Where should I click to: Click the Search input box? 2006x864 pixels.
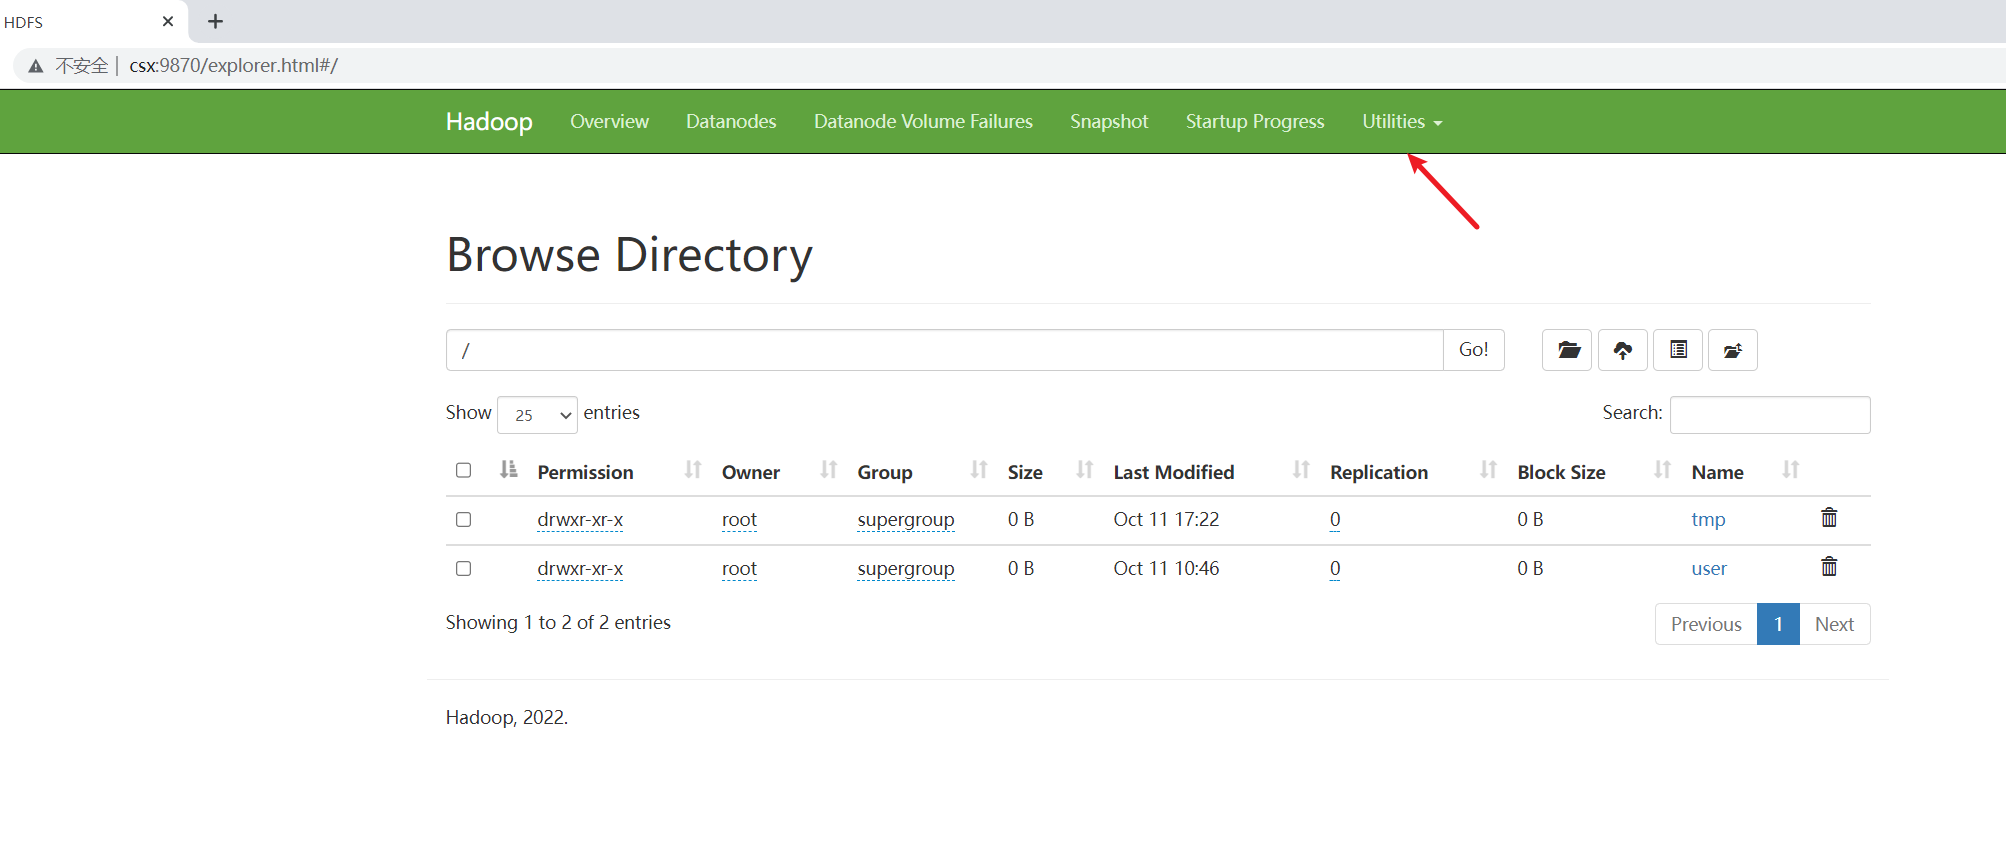coord(1770,415)
